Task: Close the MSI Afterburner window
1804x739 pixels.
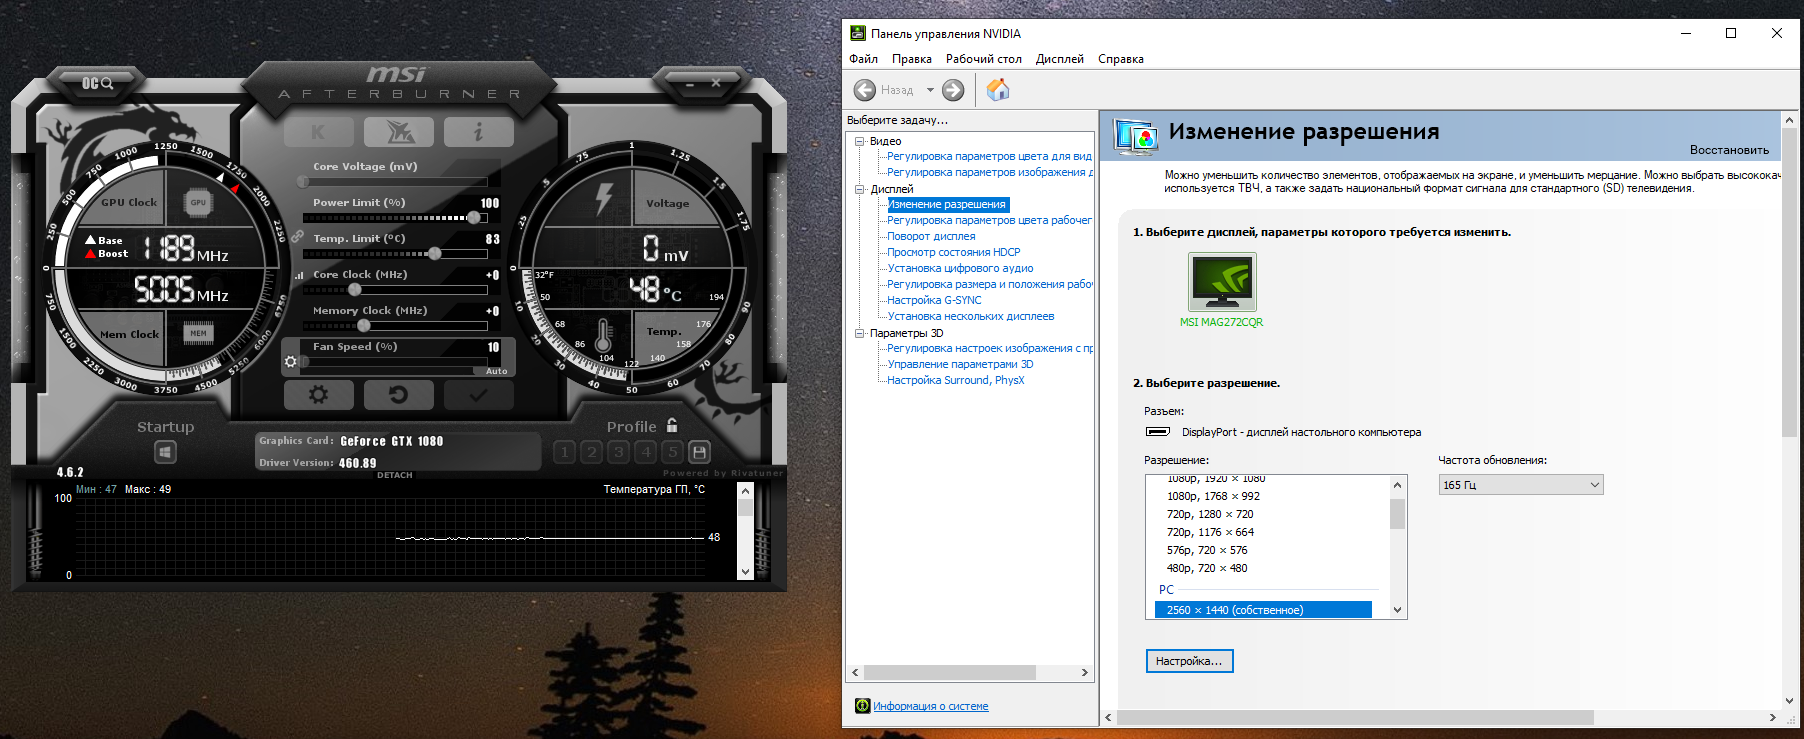Action: point(716,84)
